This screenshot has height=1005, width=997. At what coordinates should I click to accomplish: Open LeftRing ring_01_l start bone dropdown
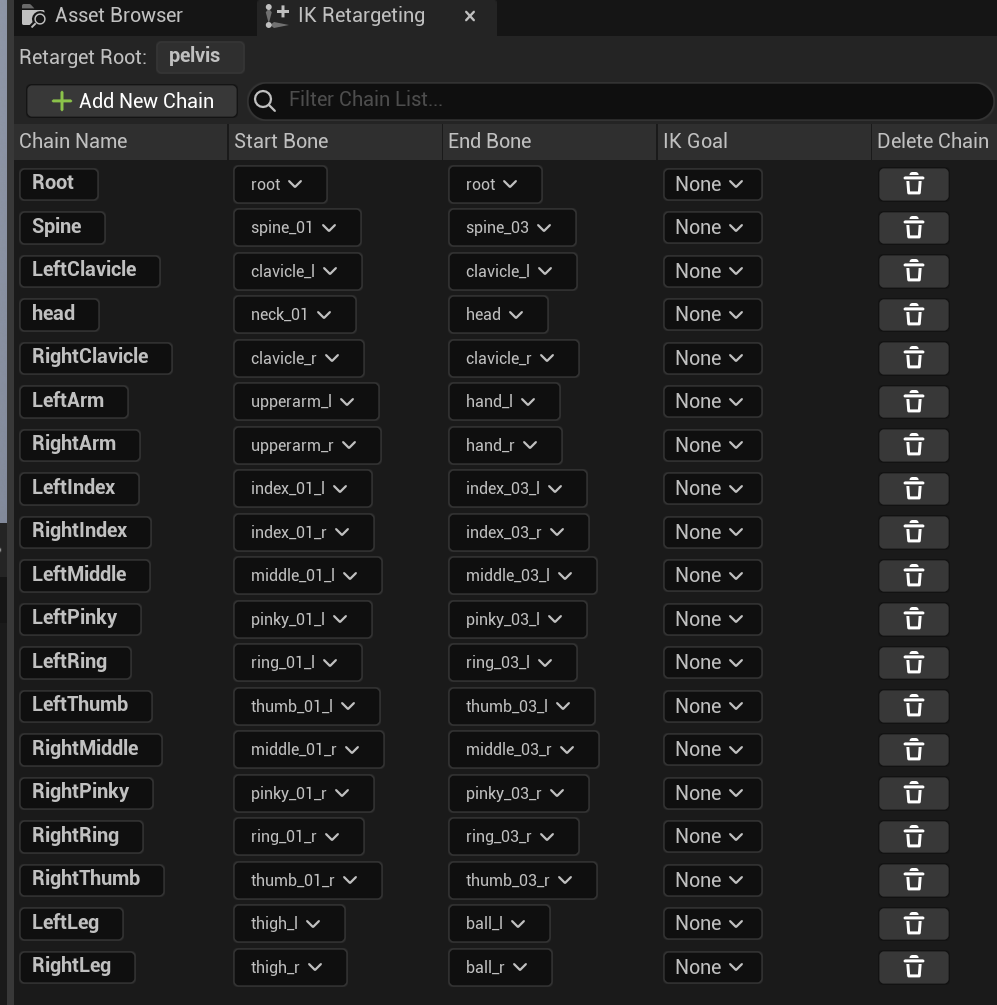click(x=297, y=663)
